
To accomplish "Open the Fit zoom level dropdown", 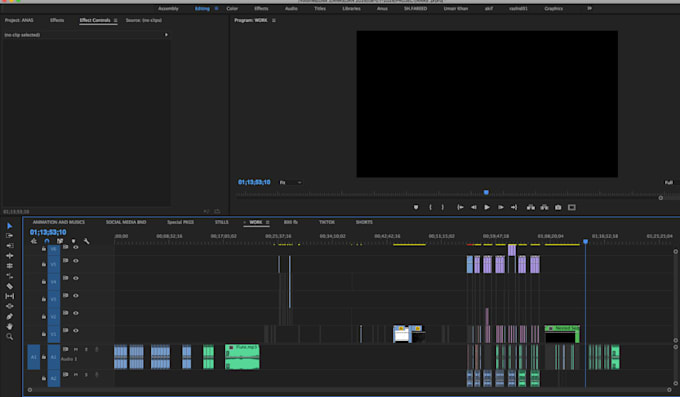I will click(290, 183).
